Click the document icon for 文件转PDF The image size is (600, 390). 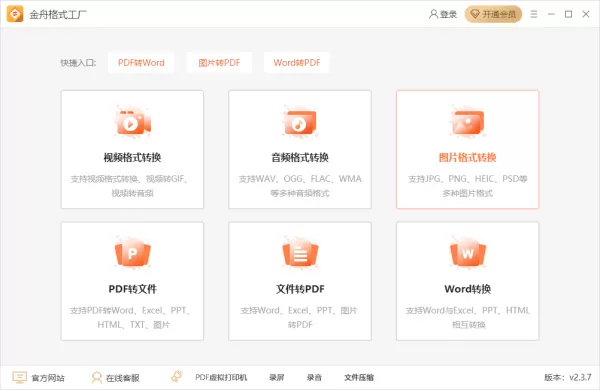click(x=300, y=253)
